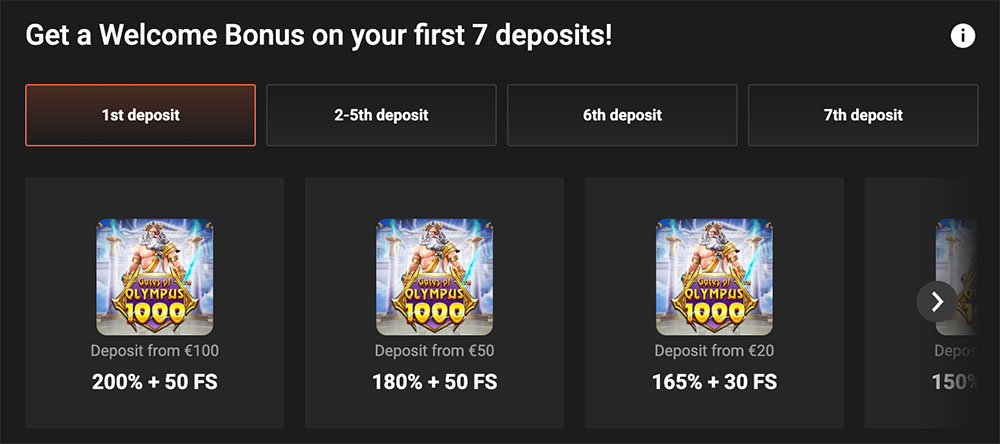
Task: Open the 6th deposit tab
Action: tap(622, 115)
